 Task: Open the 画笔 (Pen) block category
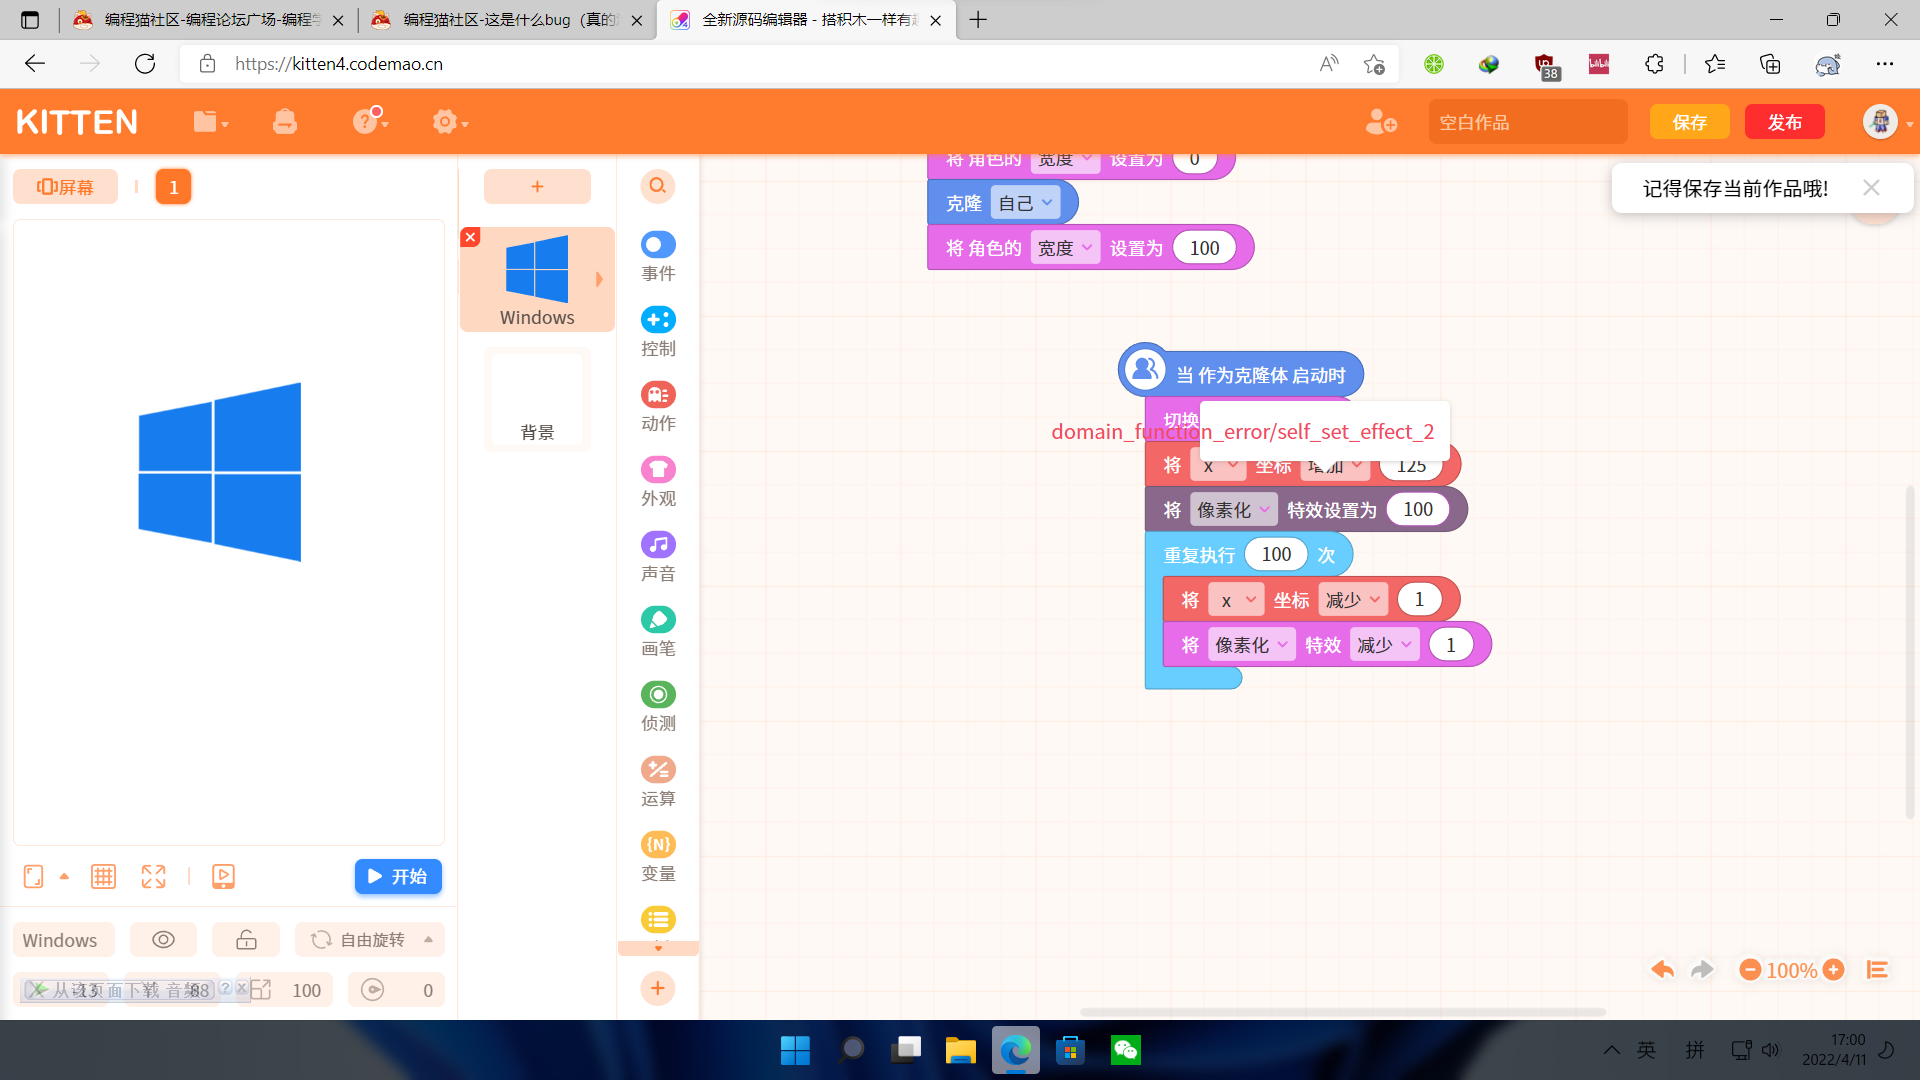658,631
